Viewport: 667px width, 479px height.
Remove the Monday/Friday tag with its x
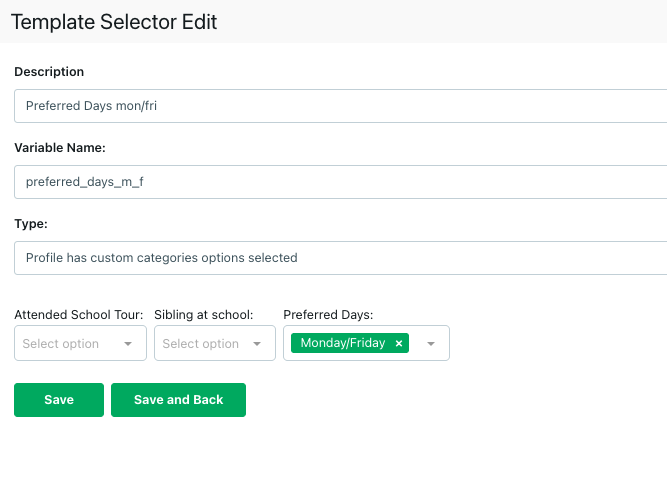[399, 343]
